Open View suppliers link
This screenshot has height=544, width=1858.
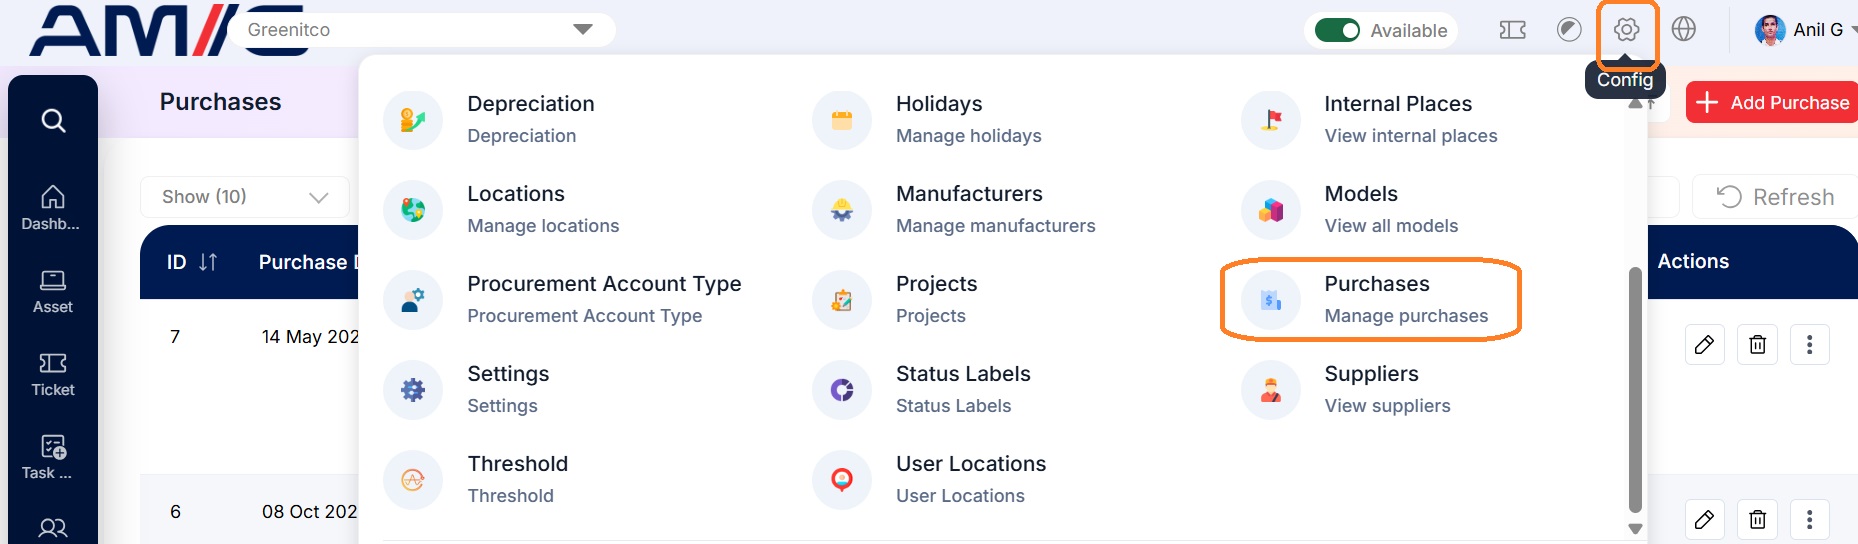[1387, 406]
